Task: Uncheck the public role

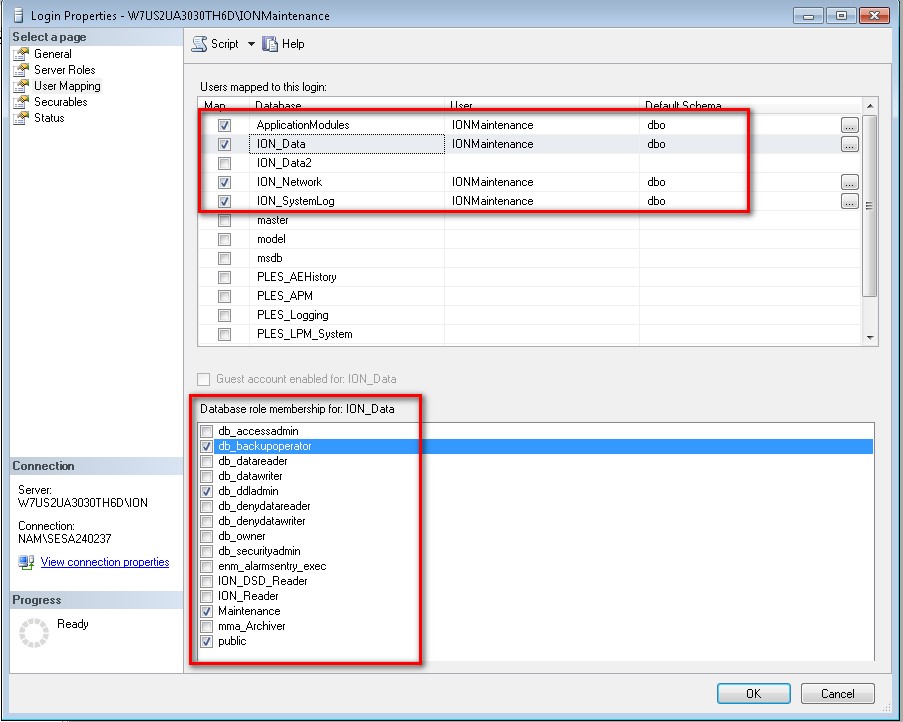Action: click(x=206, y=641)
